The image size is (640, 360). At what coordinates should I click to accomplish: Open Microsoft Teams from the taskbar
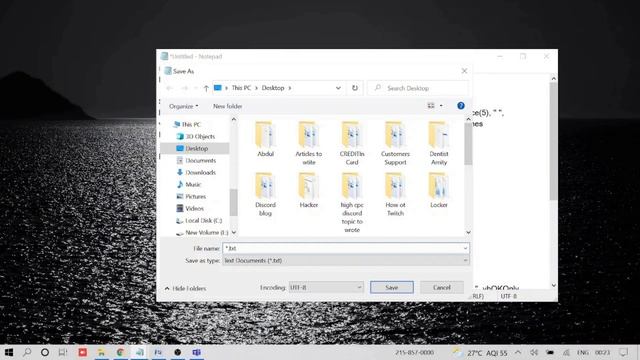coord(196,352)
